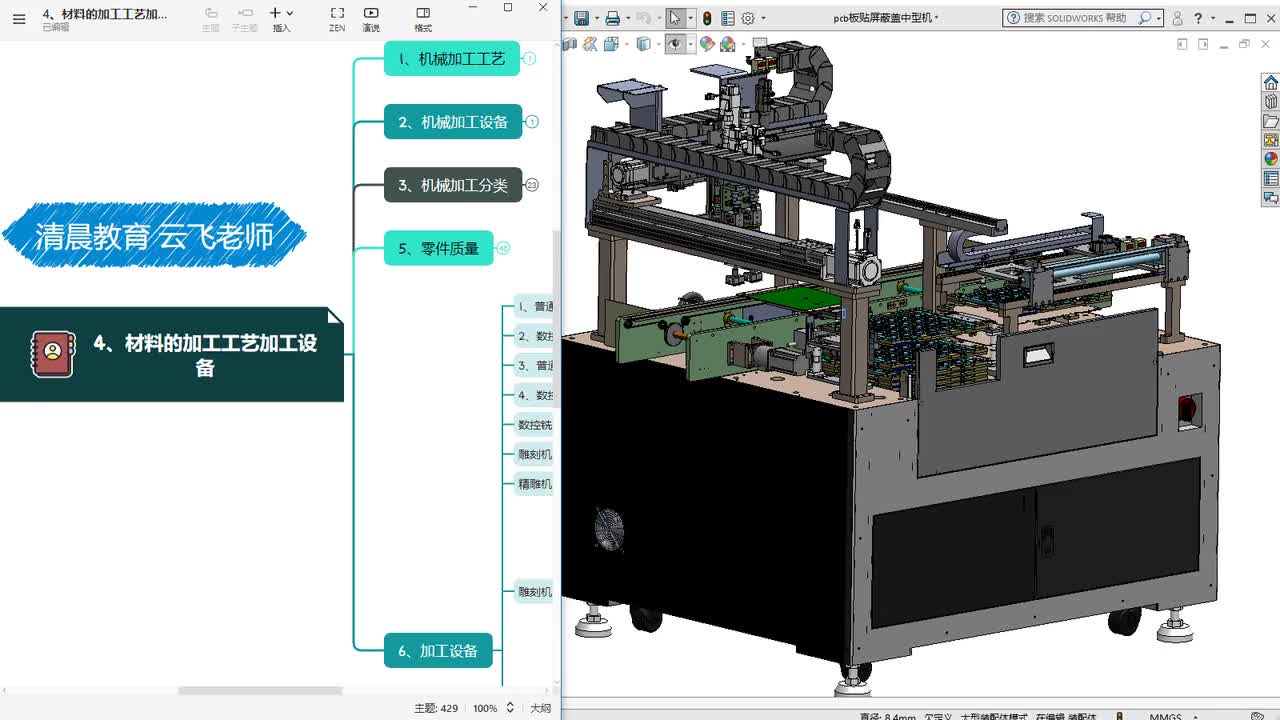The image size is (1280, 720).
Task: Open SolidWorks Options gear icon
Action: coord(747,18)
